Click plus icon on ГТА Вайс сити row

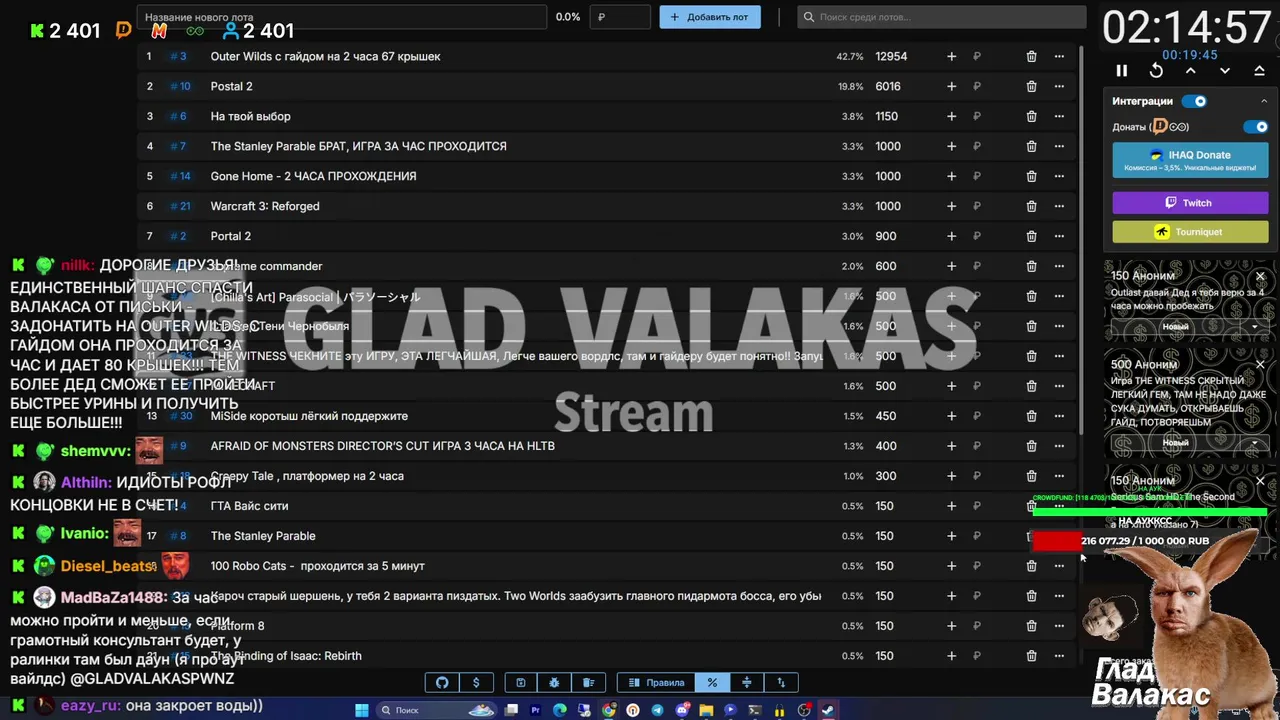pyautogui.click(x=951, y=506)
